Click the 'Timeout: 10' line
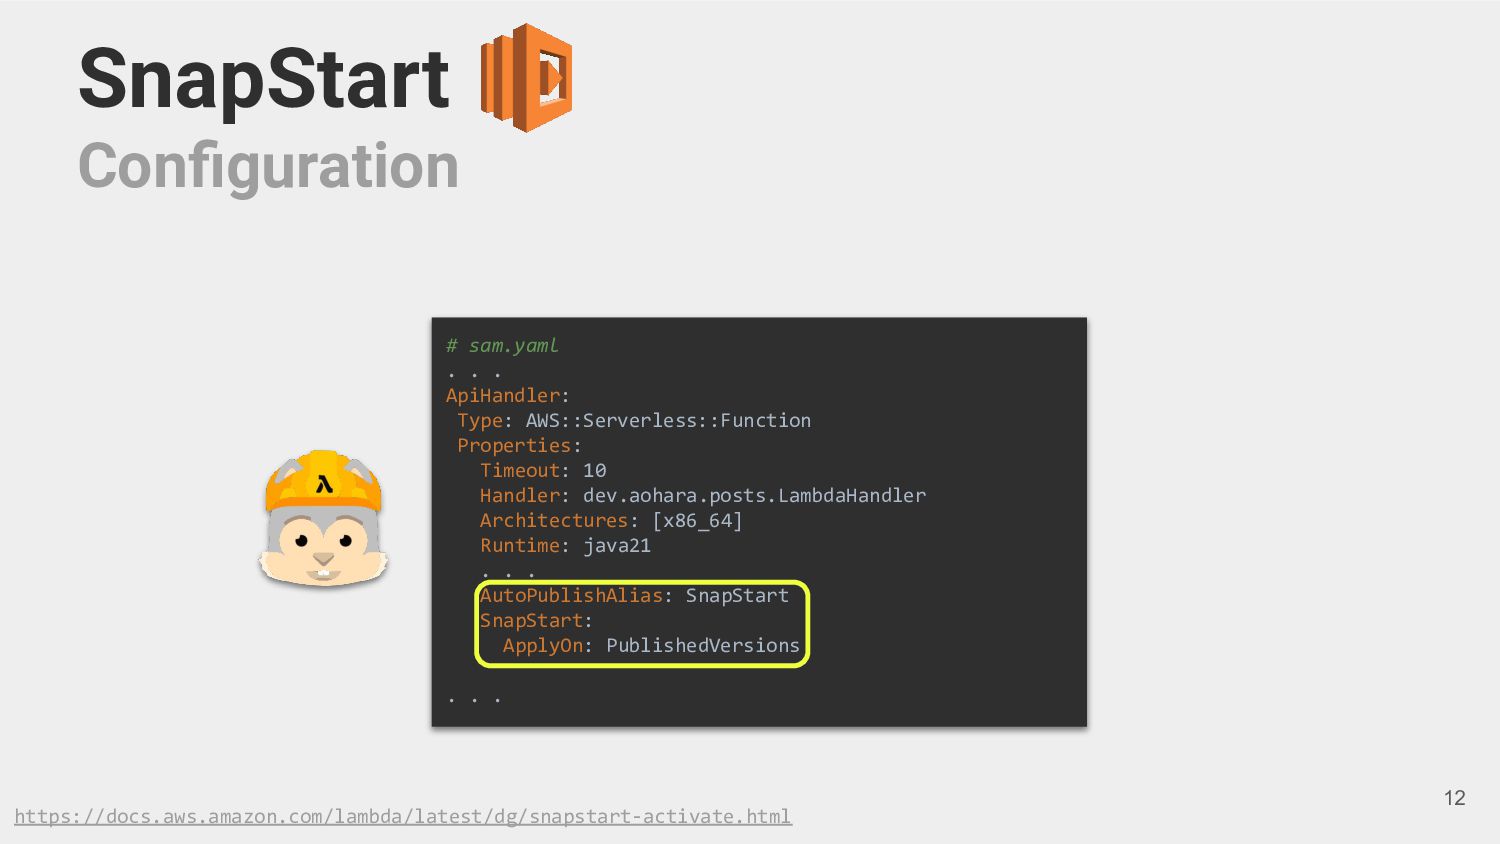1500x844 pixels. point(543,470)
